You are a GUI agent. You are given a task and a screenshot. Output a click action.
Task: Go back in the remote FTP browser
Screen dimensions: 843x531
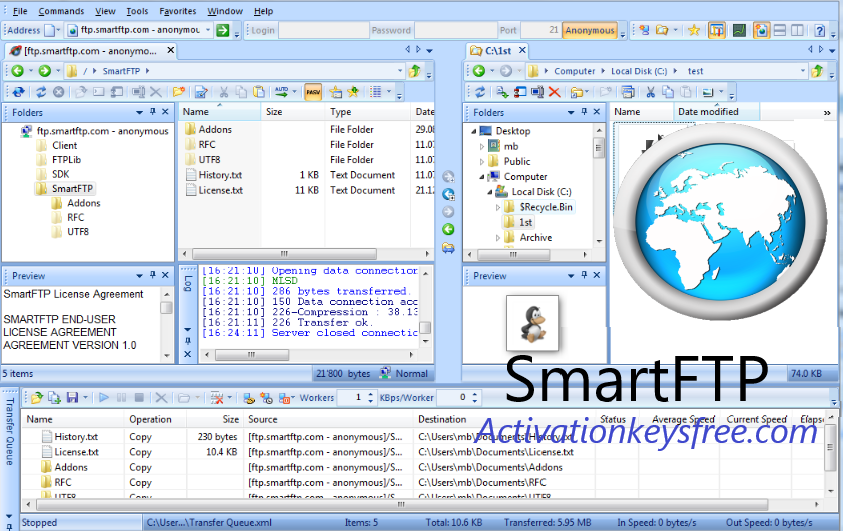pyautogui.click(x=18, y=71)
